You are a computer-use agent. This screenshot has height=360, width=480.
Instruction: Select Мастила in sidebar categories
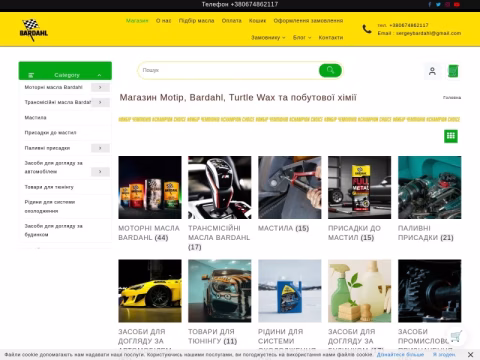(35, 118)
